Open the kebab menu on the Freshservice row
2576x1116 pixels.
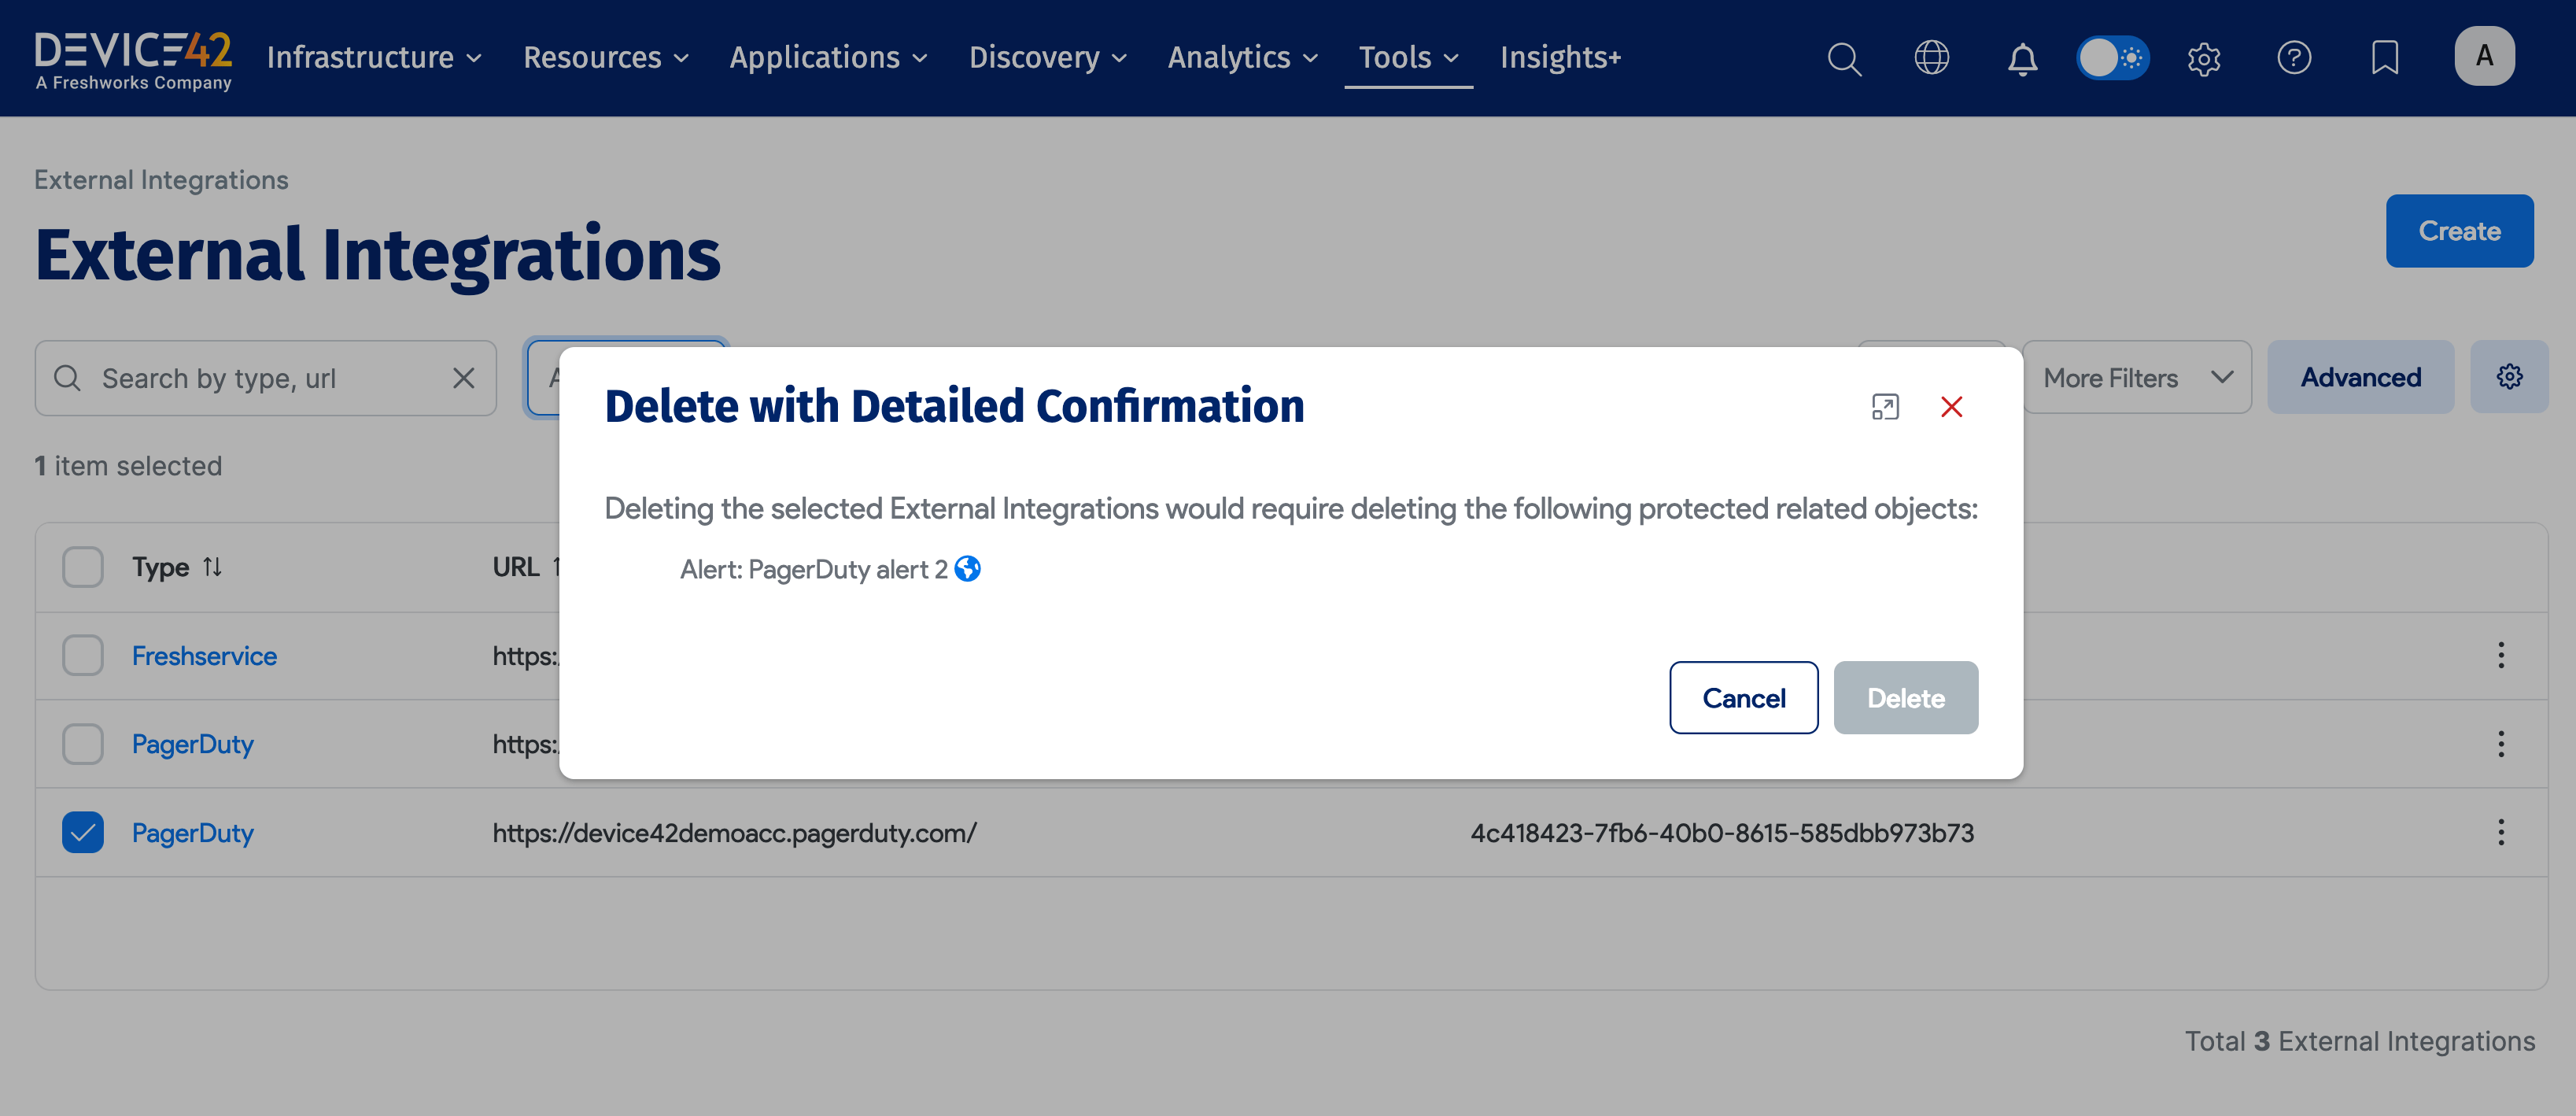(x=2501, y=655)
